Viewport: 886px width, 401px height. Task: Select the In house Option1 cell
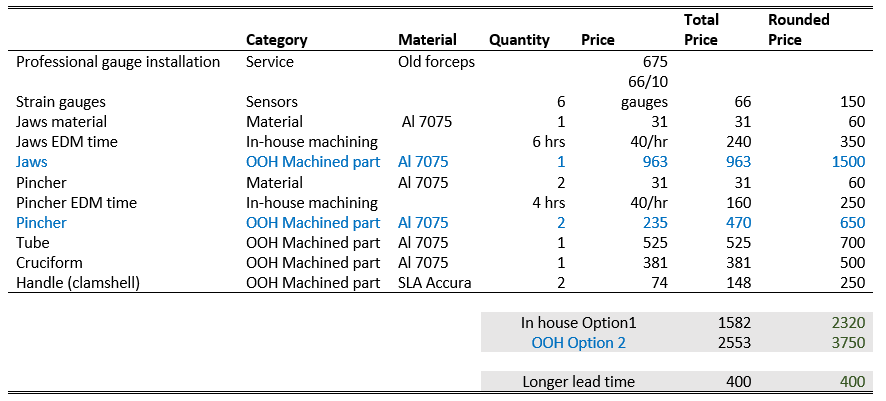578,323
